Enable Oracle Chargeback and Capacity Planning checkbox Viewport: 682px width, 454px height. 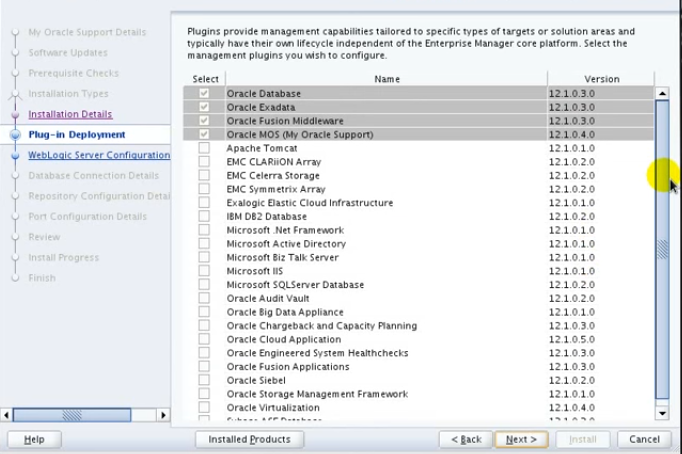pos(204,325)
